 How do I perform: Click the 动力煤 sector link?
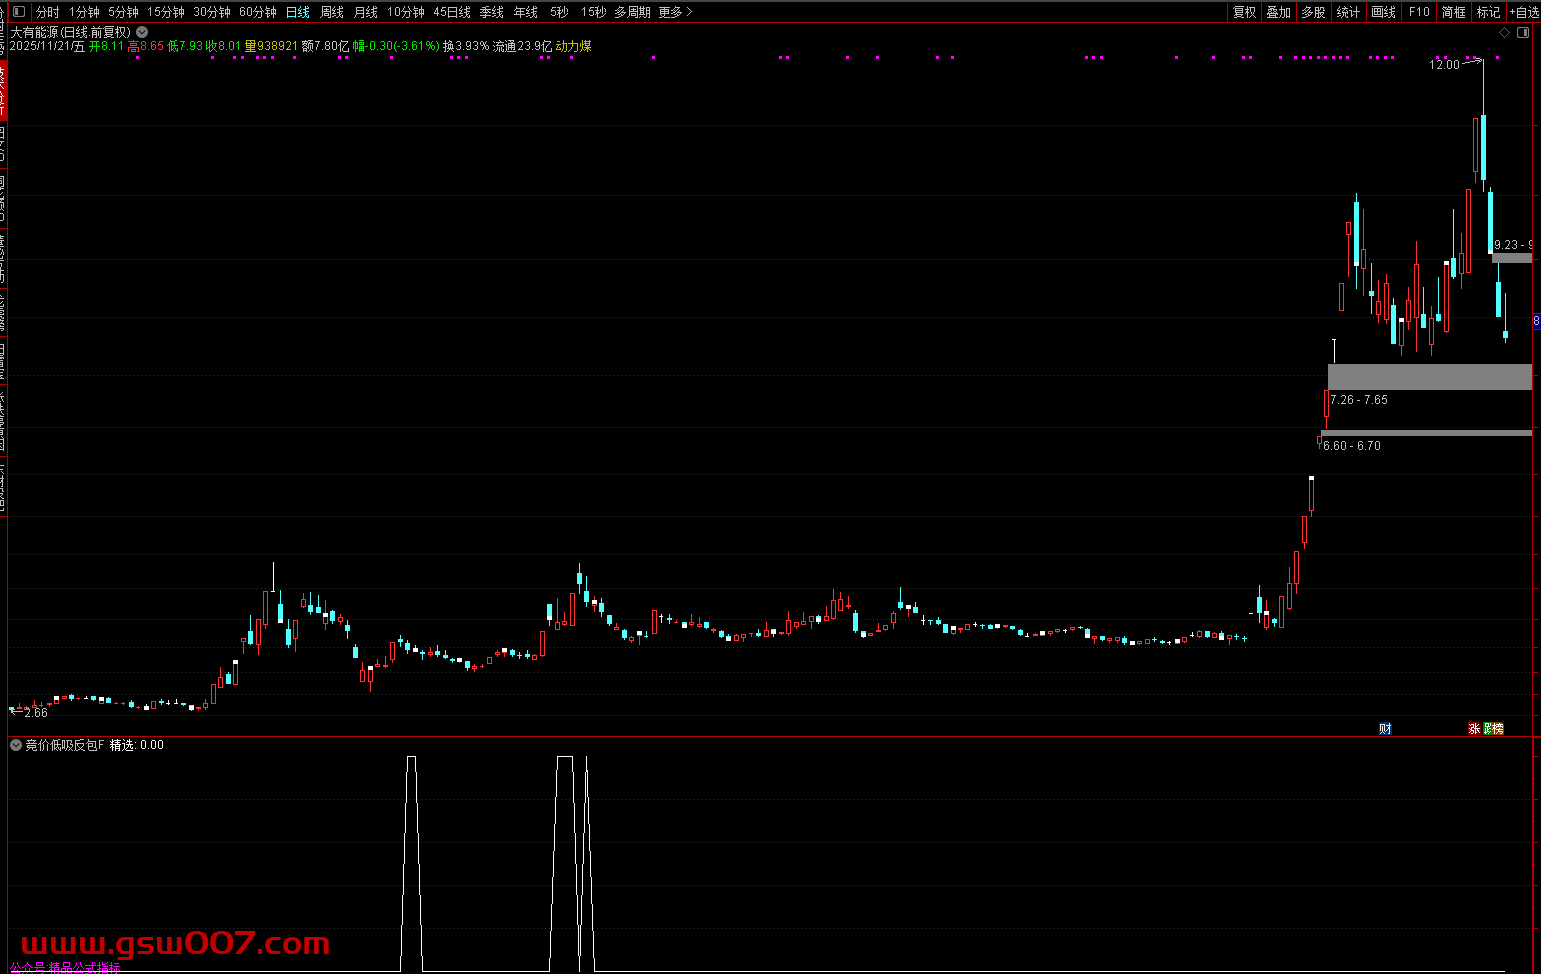(573, 46)
